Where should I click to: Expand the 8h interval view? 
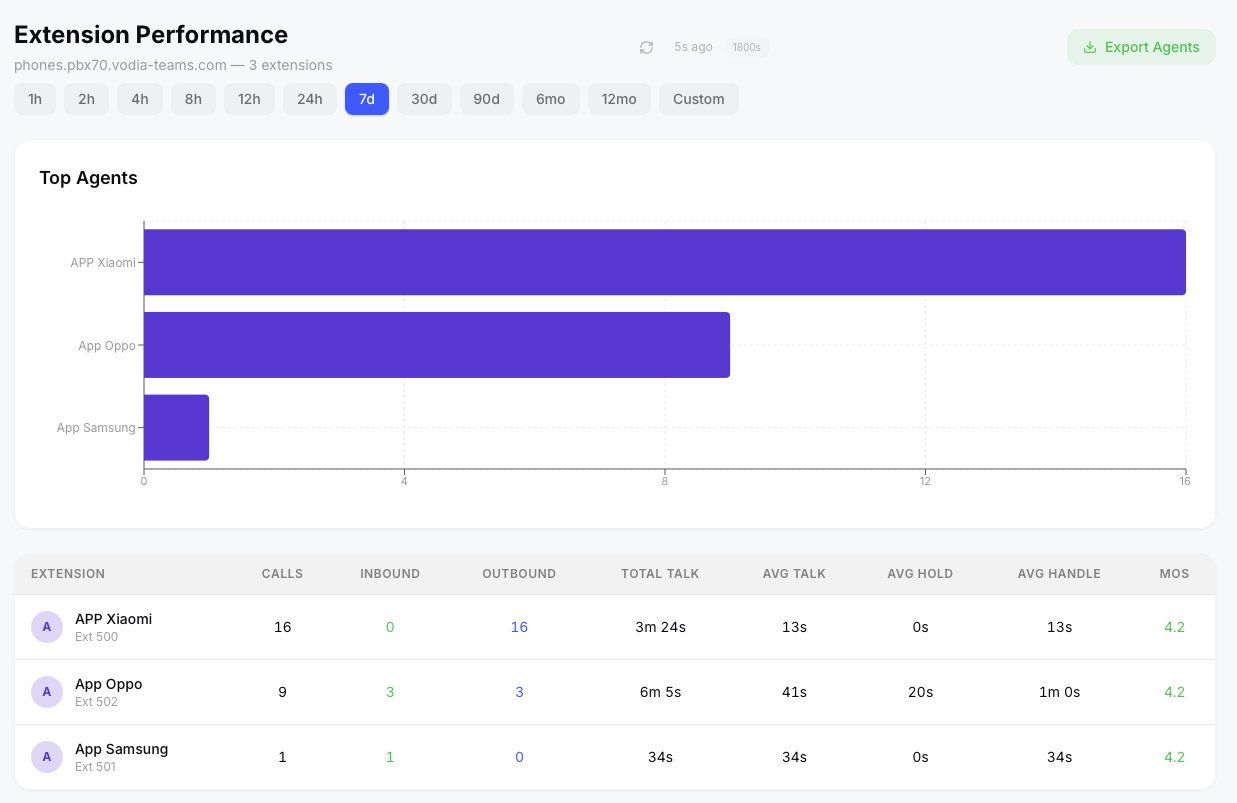(193, 99)
